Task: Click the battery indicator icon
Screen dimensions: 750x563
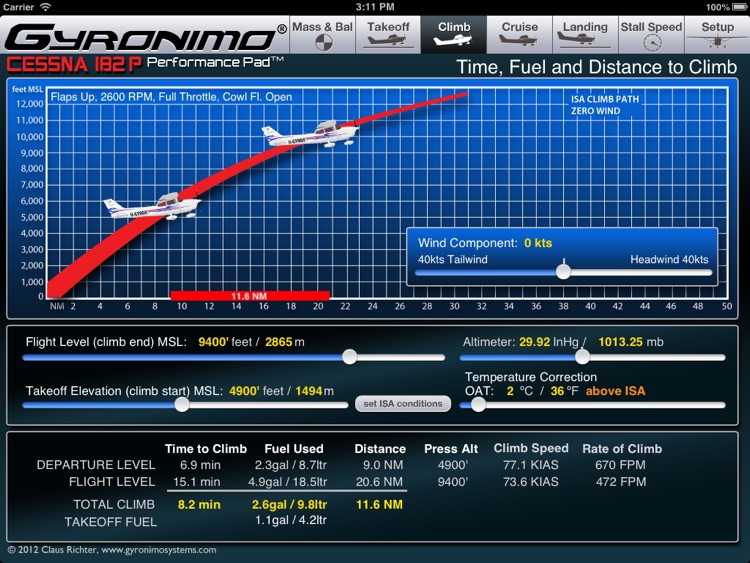Action: click(x=739, y=7)
